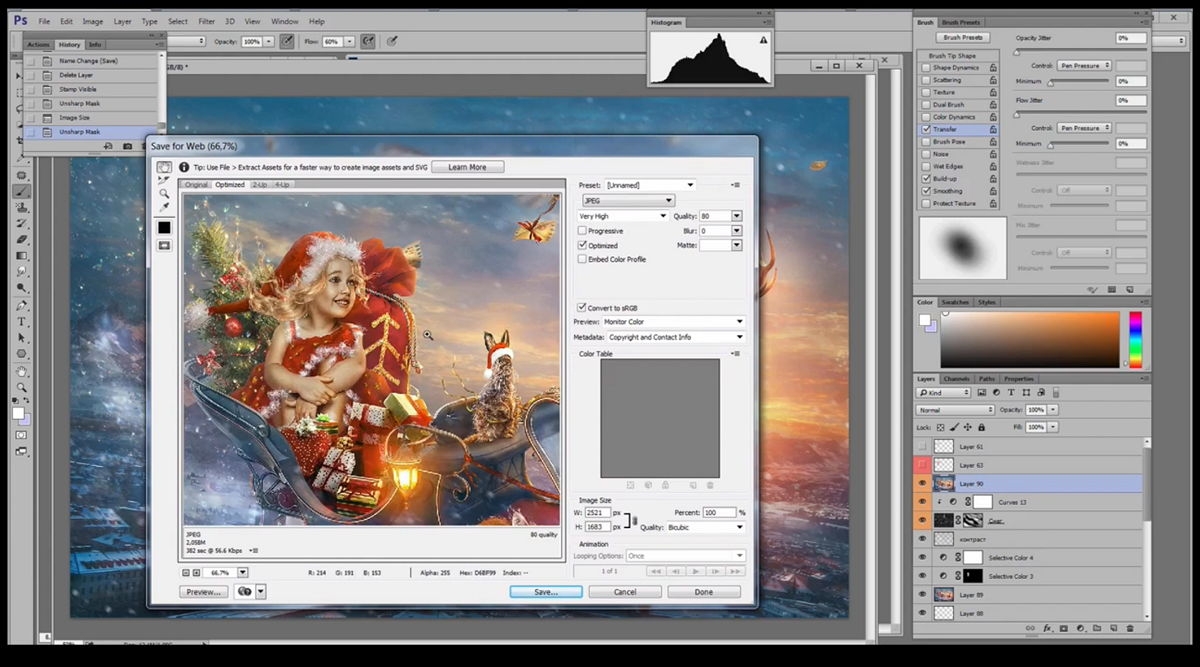1200x667 pixels.
Task: Create a new layer icon
Action: tap(1112, 628)
